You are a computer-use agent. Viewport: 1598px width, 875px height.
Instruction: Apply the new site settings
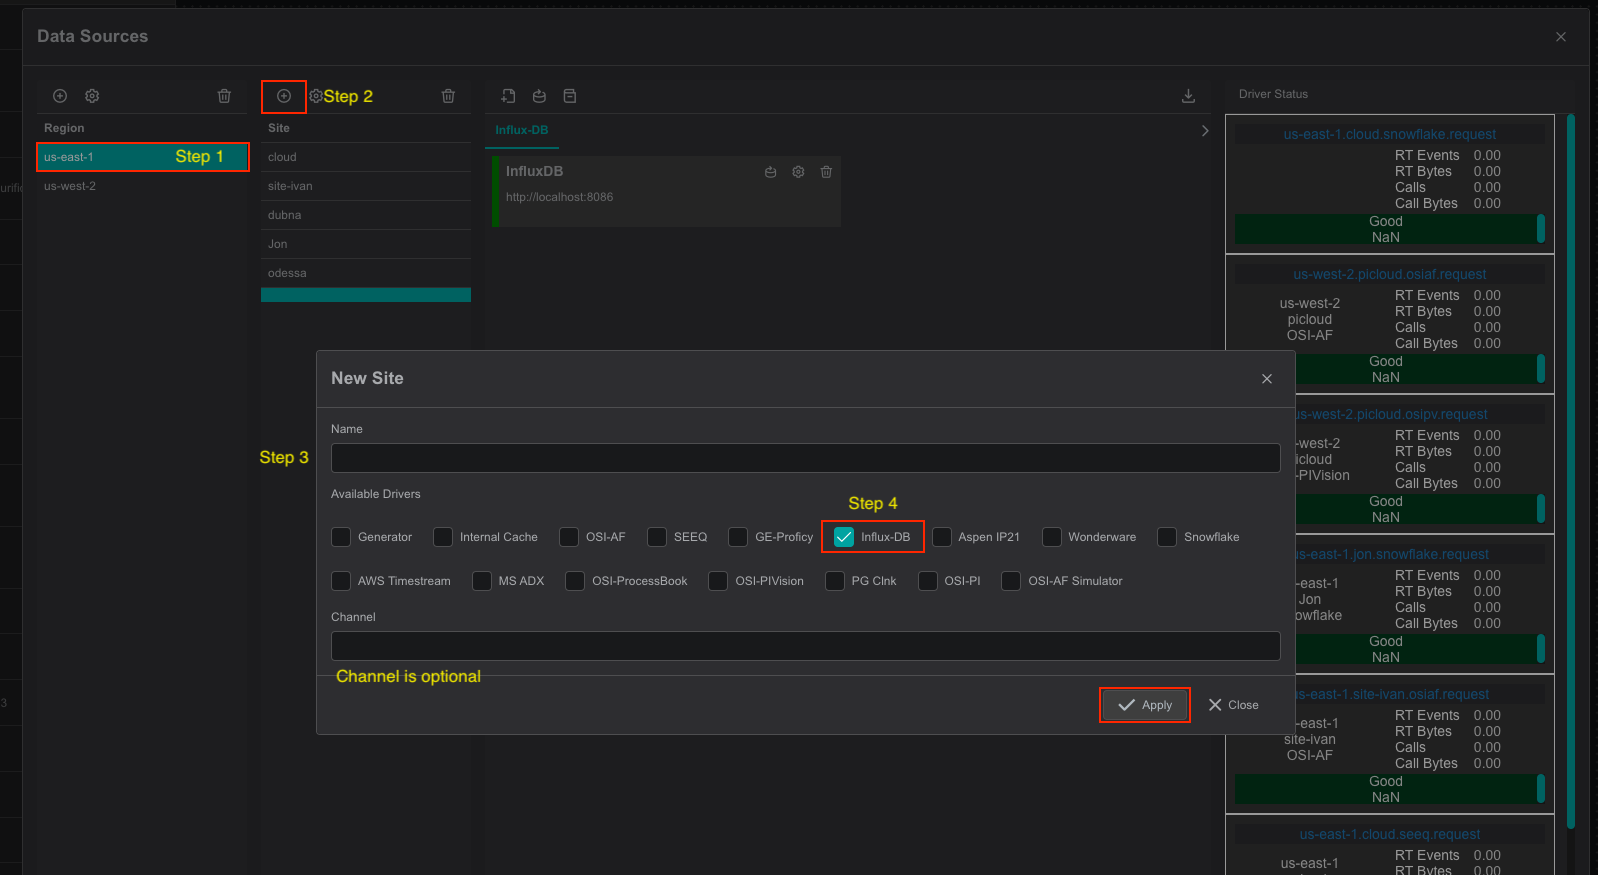click(x=1145, y=705)
